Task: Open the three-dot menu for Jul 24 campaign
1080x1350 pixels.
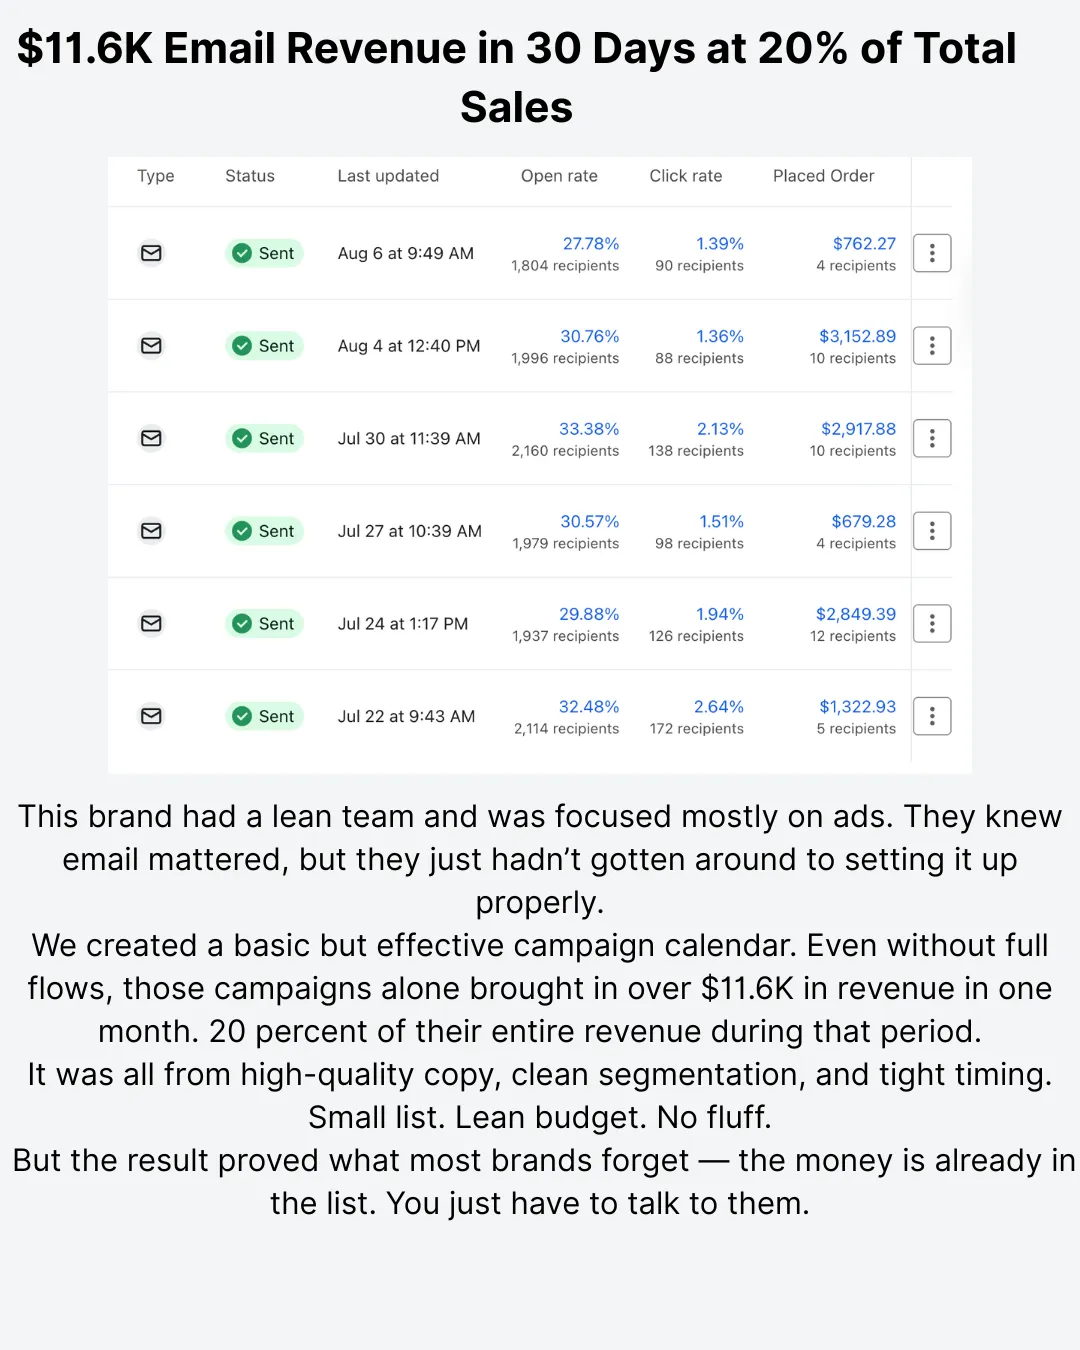Action: [x=932, y=624]
